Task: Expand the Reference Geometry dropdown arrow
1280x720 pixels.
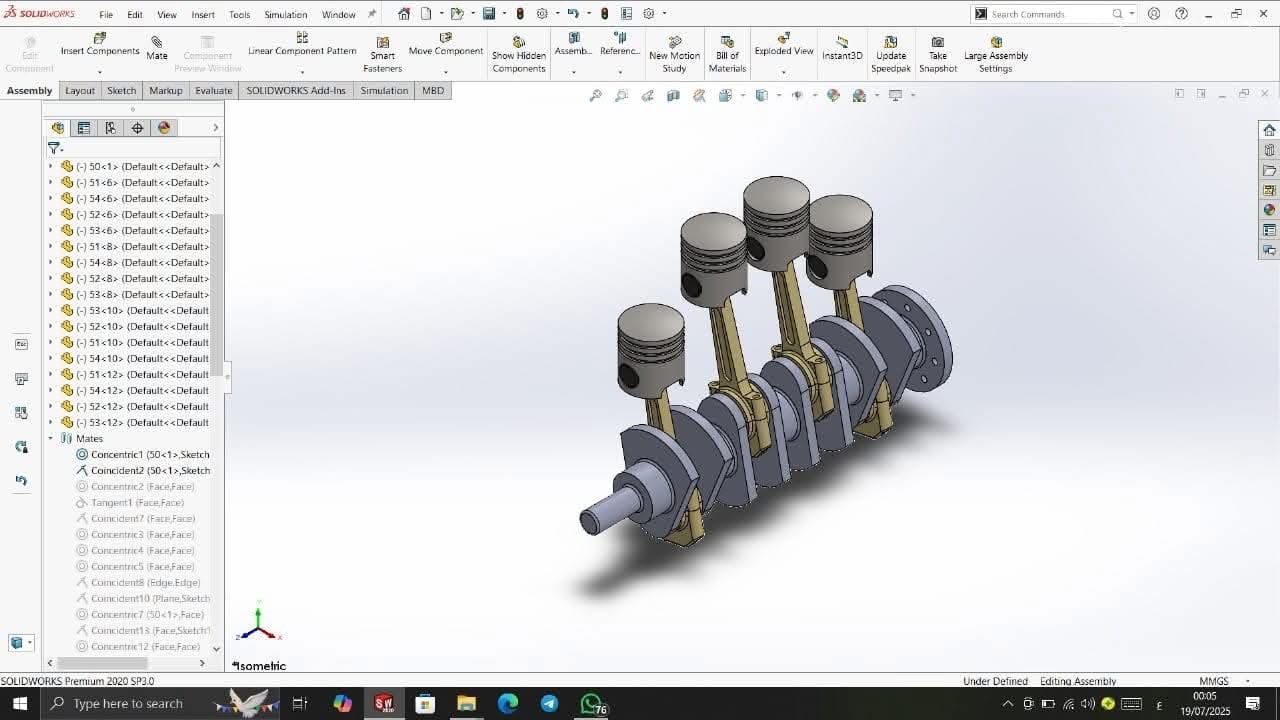Action: (620, 72)
